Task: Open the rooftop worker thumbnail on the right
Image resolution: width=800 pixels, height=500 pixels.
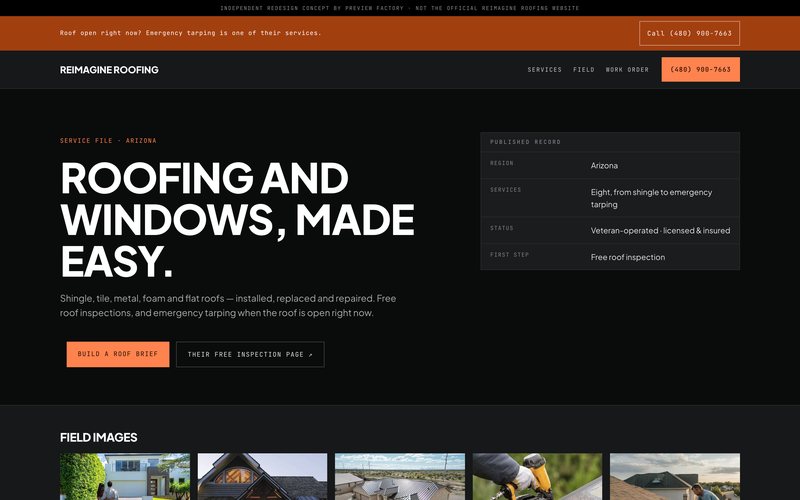Action: (x=675, y=477)
